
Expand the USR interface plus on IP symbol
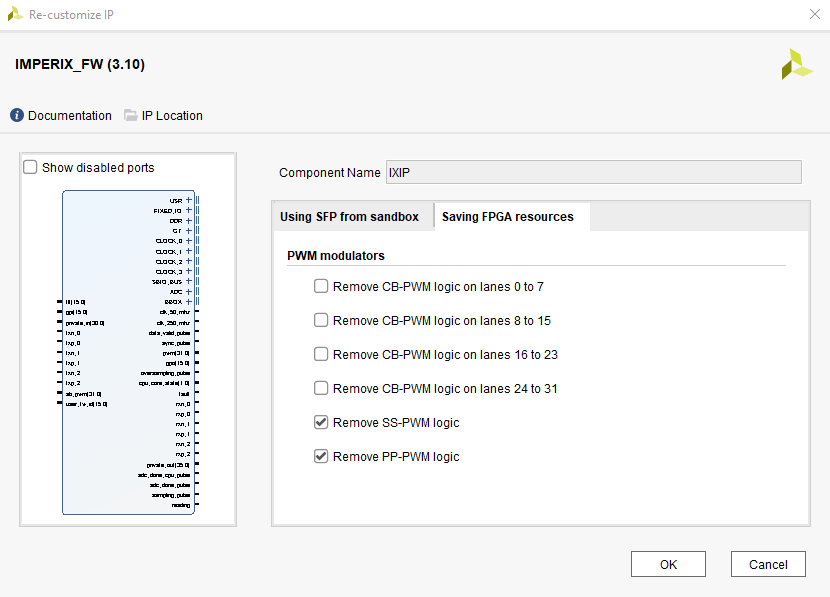pyautogui.click(x=188, y=200)
